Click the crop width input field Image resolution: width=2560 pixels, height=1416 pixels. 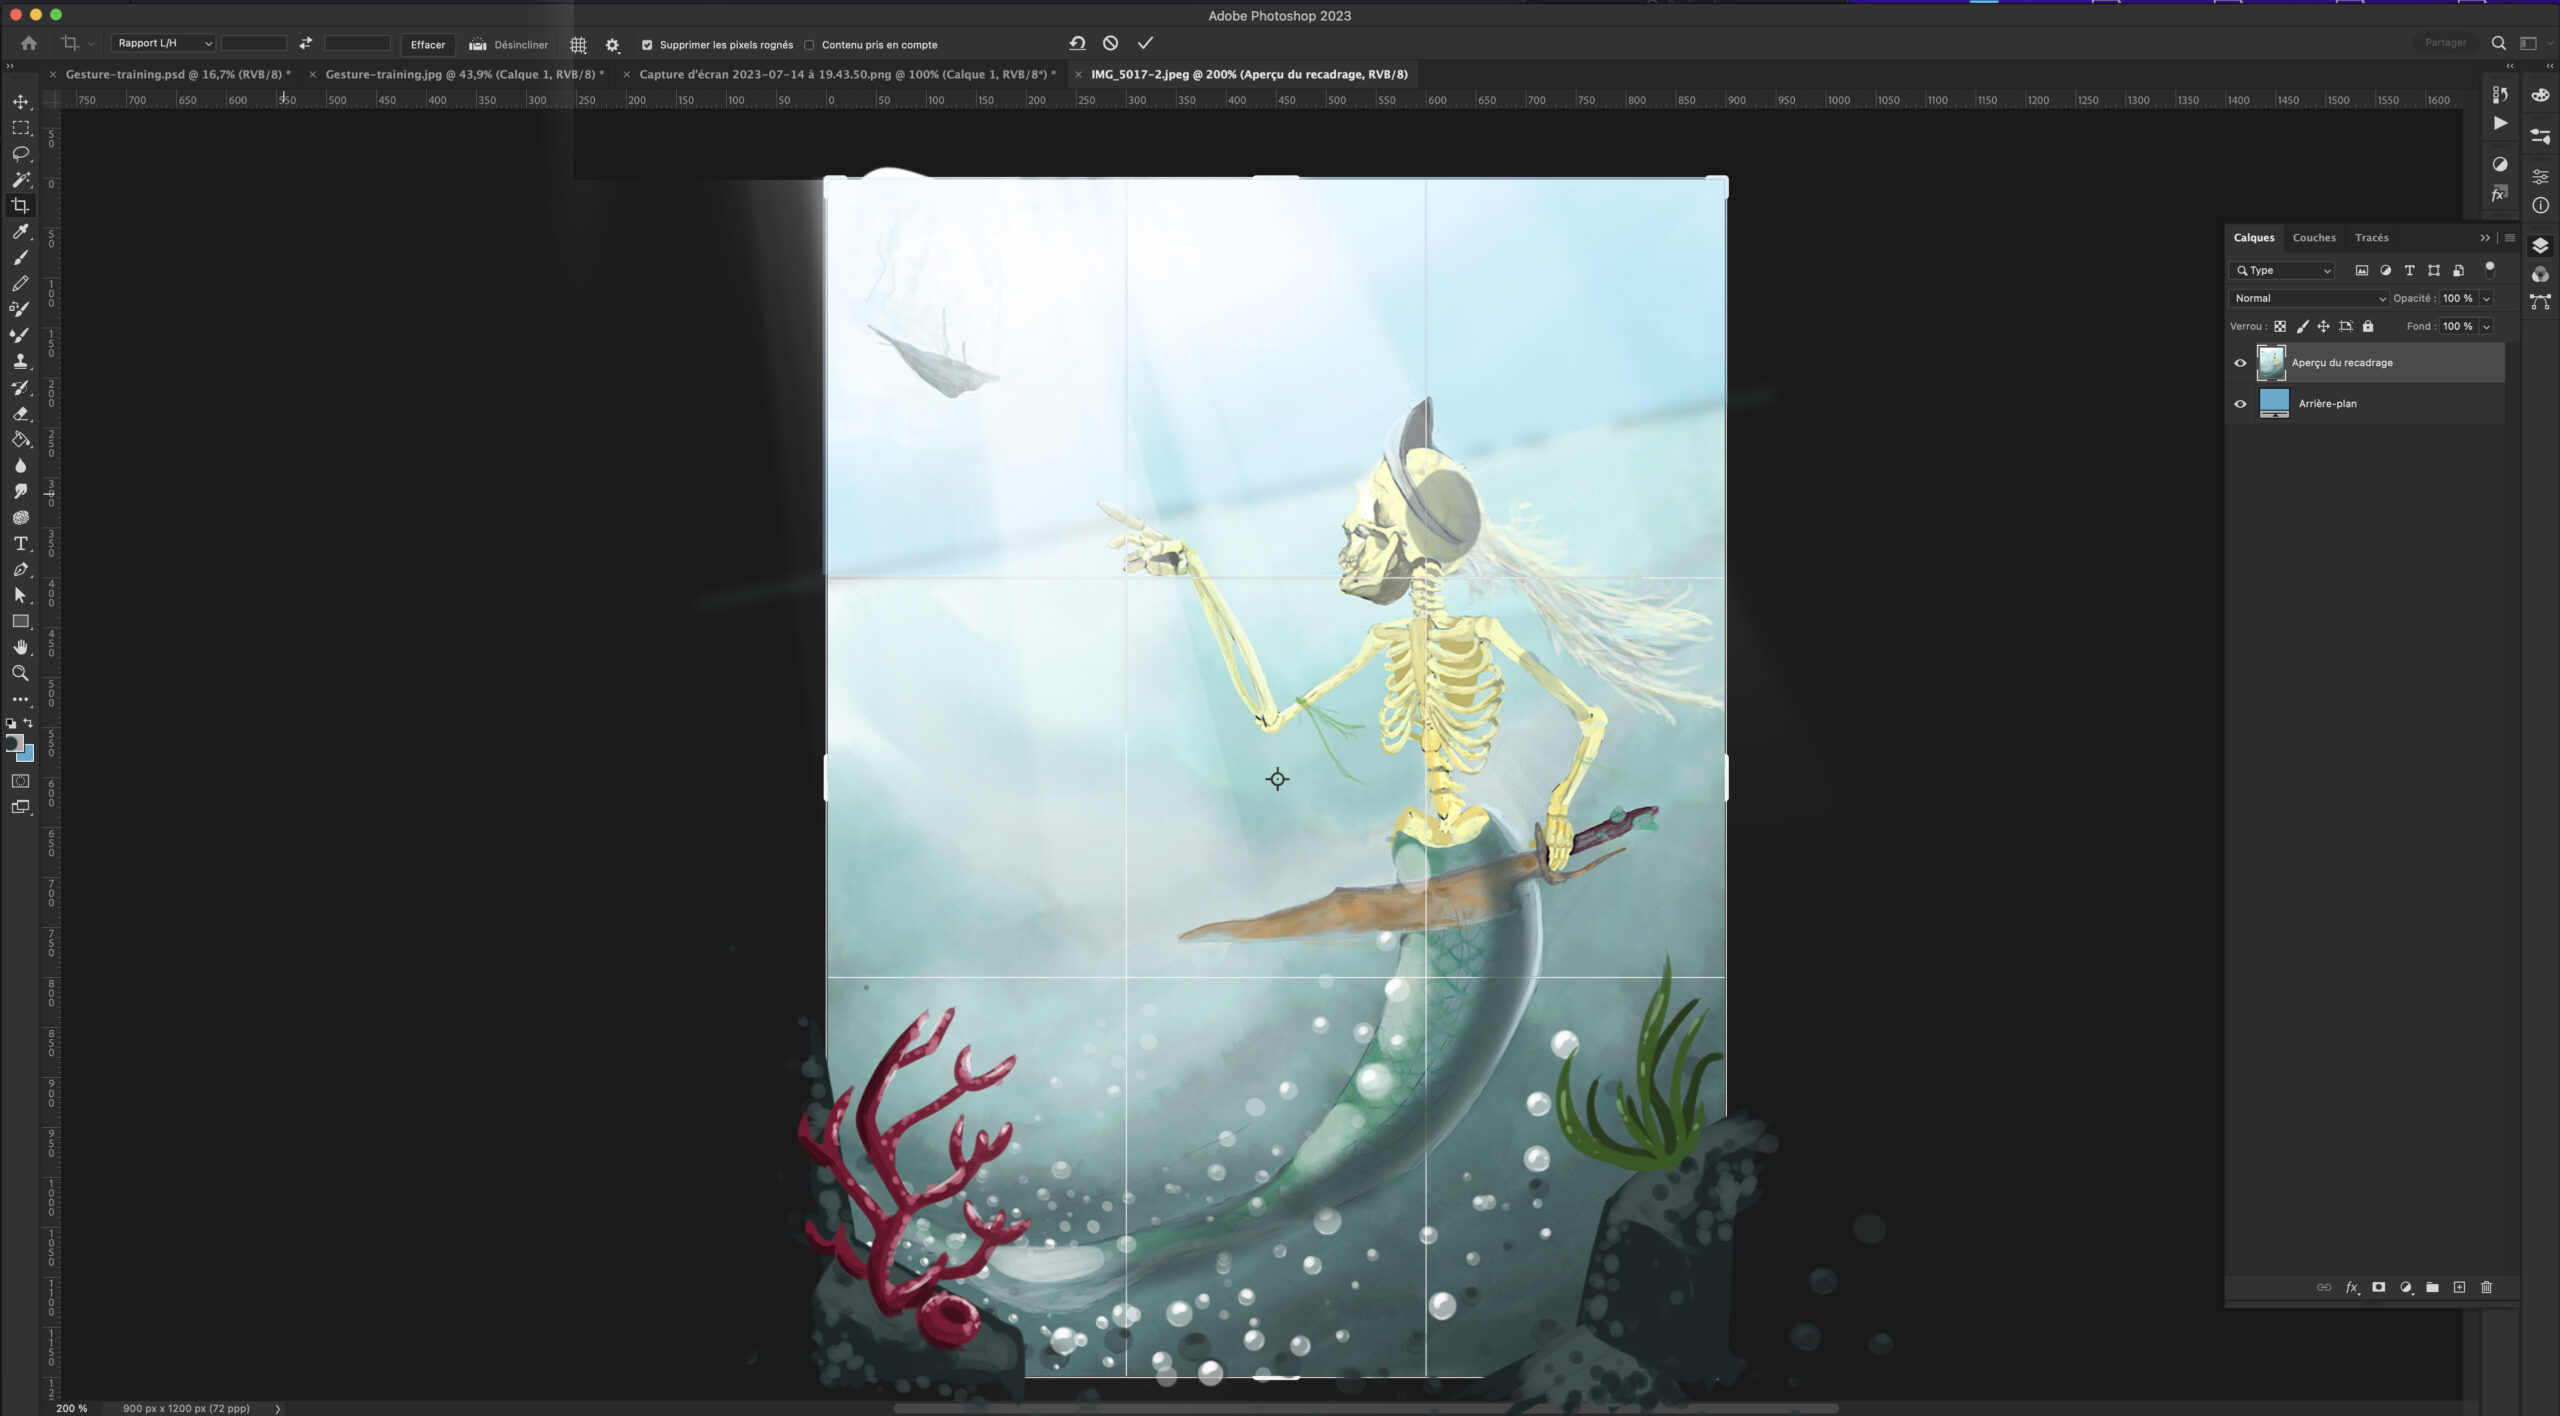254,43
